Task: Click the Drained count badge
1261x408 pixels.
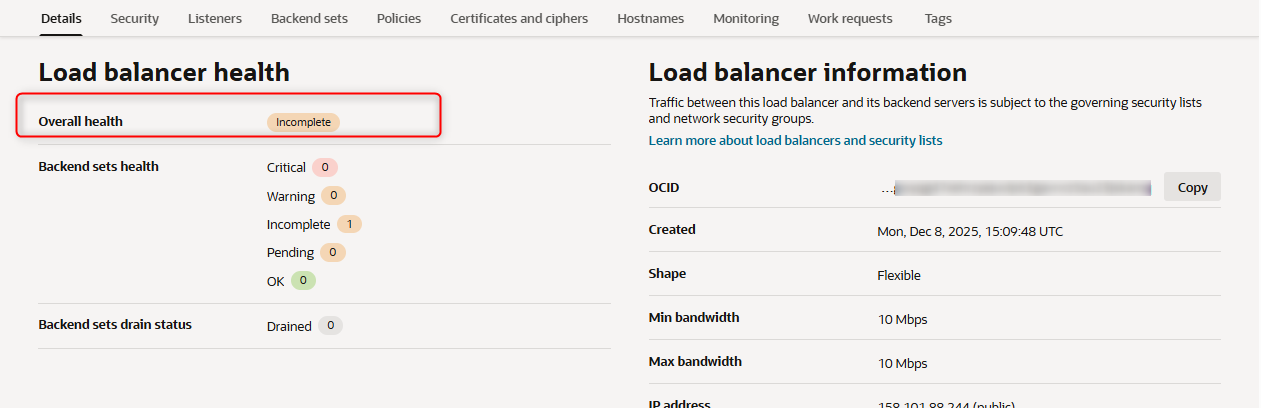Action: click(330, 326)
